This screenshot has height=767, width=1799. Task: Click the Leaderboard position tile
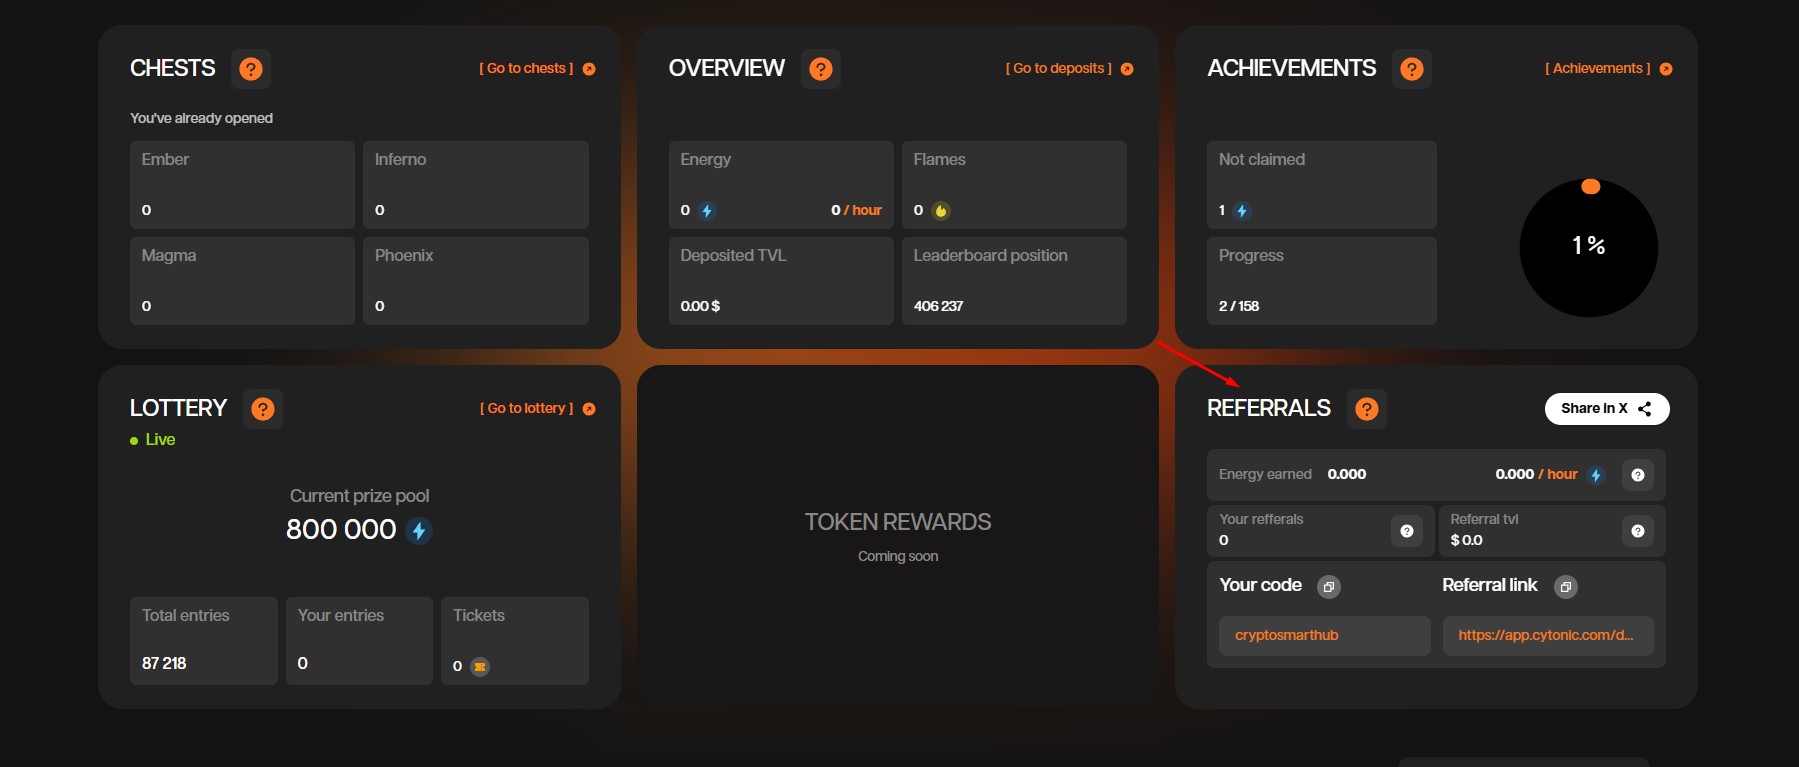pyautogui.click(x=1014, y=281)
